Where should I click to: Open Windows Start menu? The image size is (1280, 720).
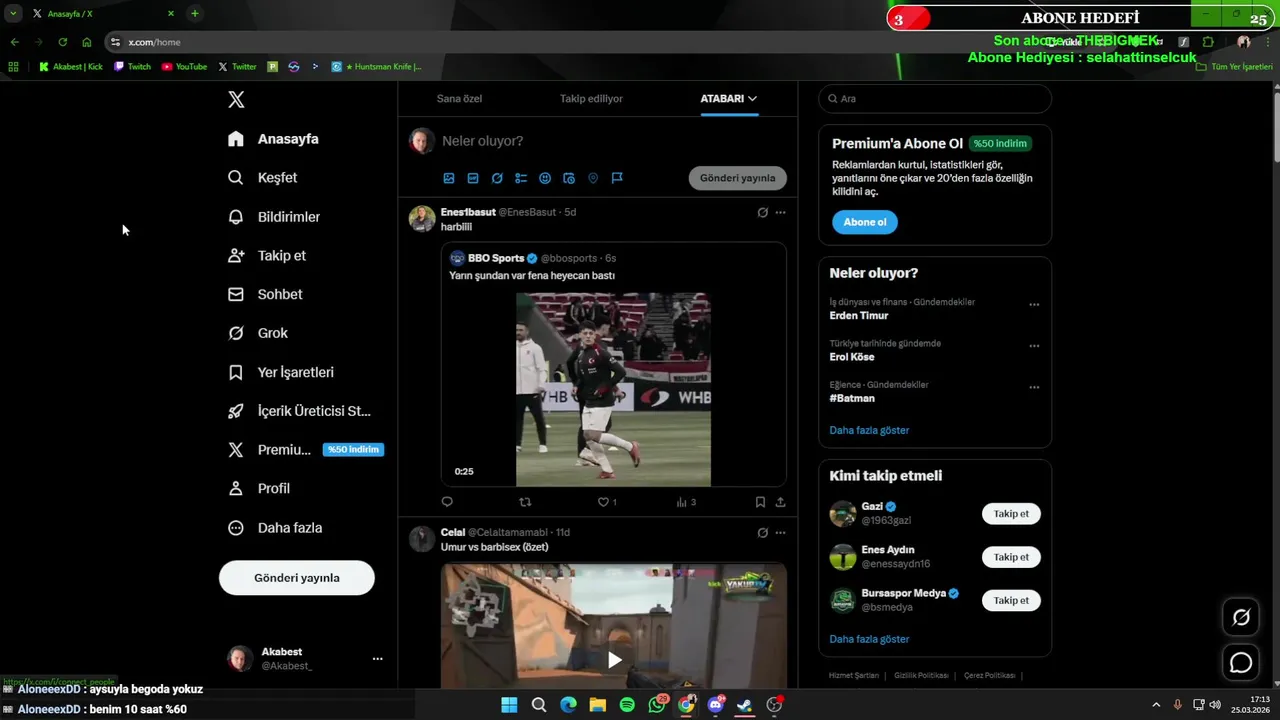pos(509,705)
